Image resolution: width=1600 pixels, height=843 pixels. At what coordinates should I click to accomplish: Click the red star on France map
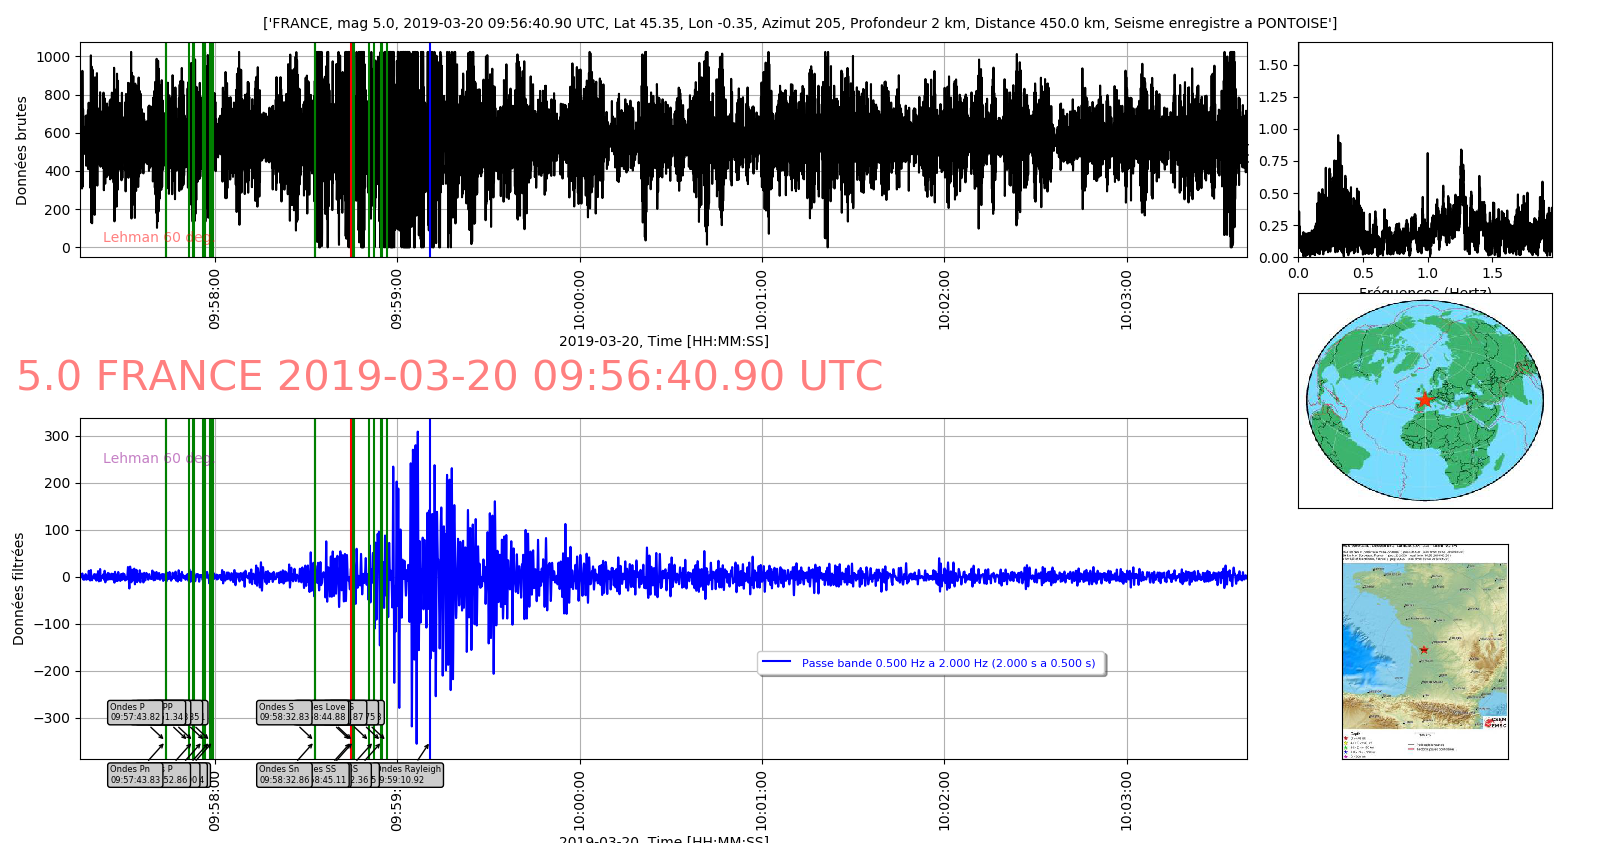[x=1424, y=650]
